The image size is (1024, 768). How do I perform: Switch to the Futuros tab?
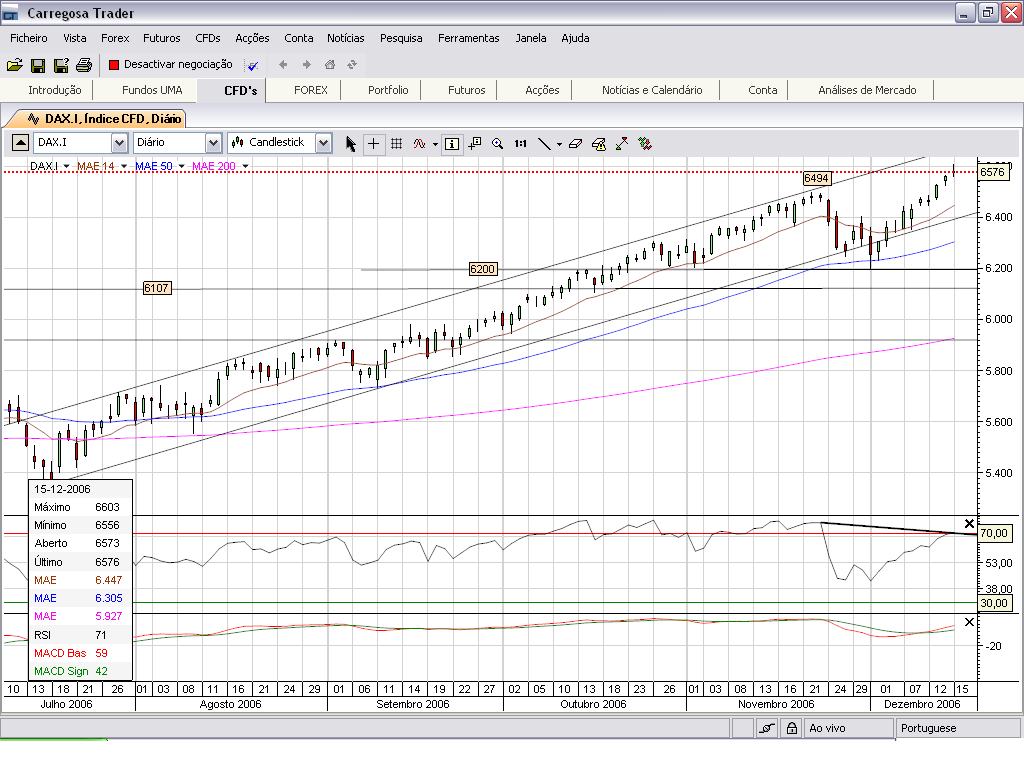coord(466,90)
